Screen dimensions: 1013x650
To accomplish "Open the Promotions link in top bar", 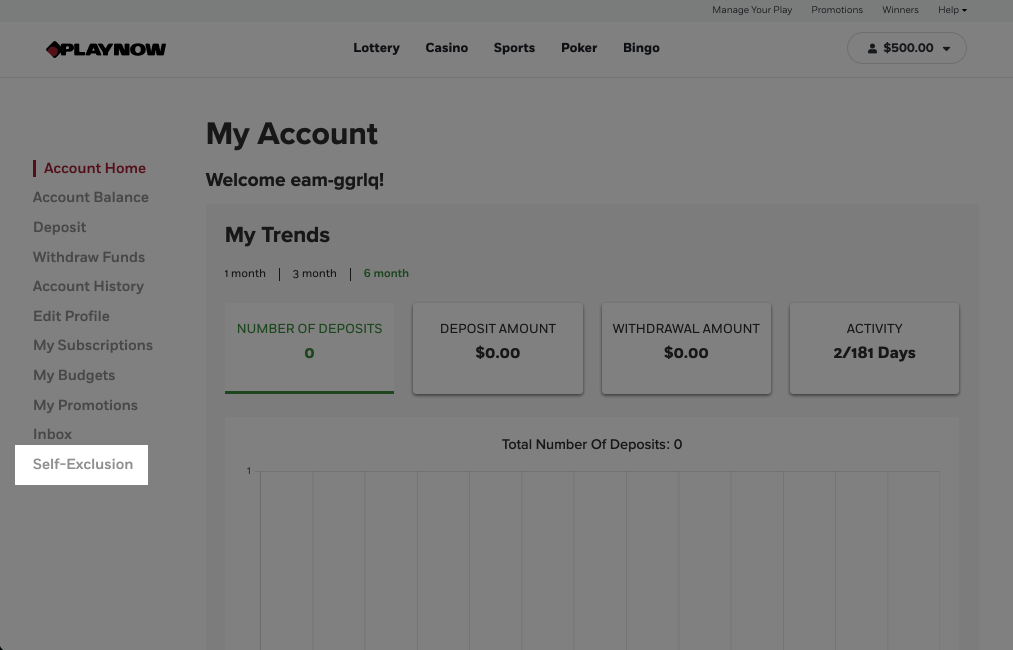I will click(837, 10).
